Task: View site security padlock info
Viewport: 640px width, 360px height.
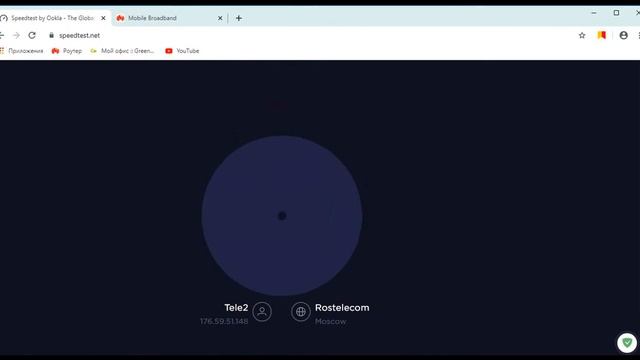Action: (x=51, y=36)
